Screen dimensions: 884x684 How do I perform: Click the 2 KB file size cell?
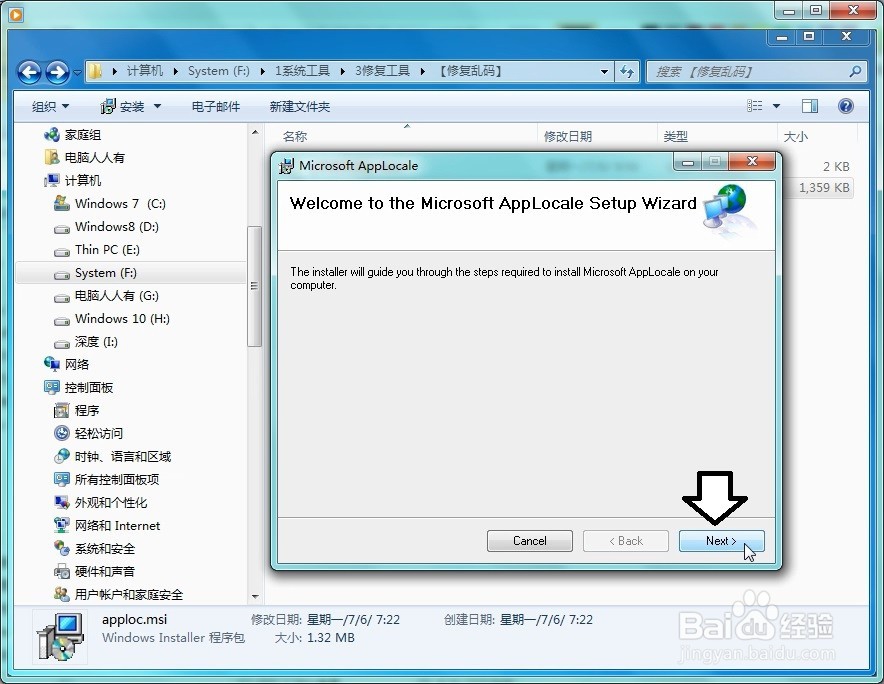click(836, 166)
